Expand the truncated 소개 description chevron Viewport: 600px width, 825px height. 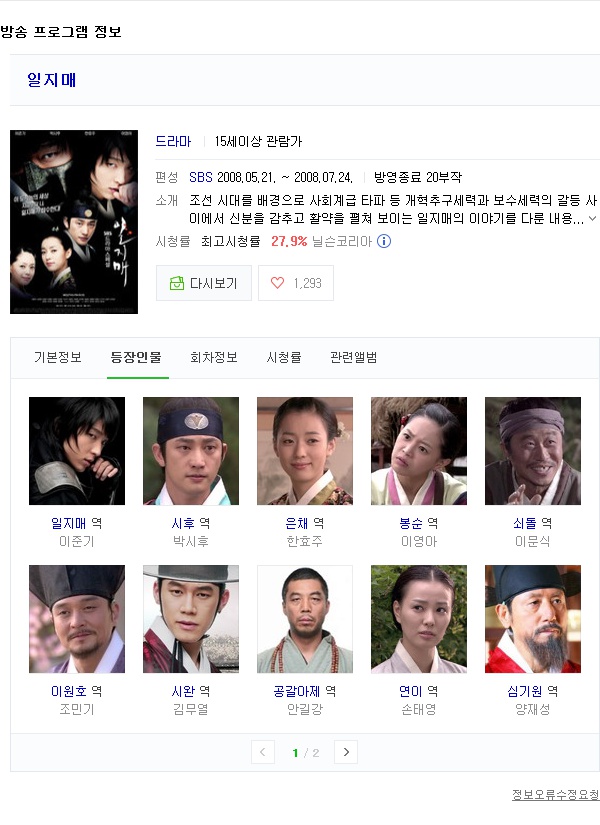(593, 218)
